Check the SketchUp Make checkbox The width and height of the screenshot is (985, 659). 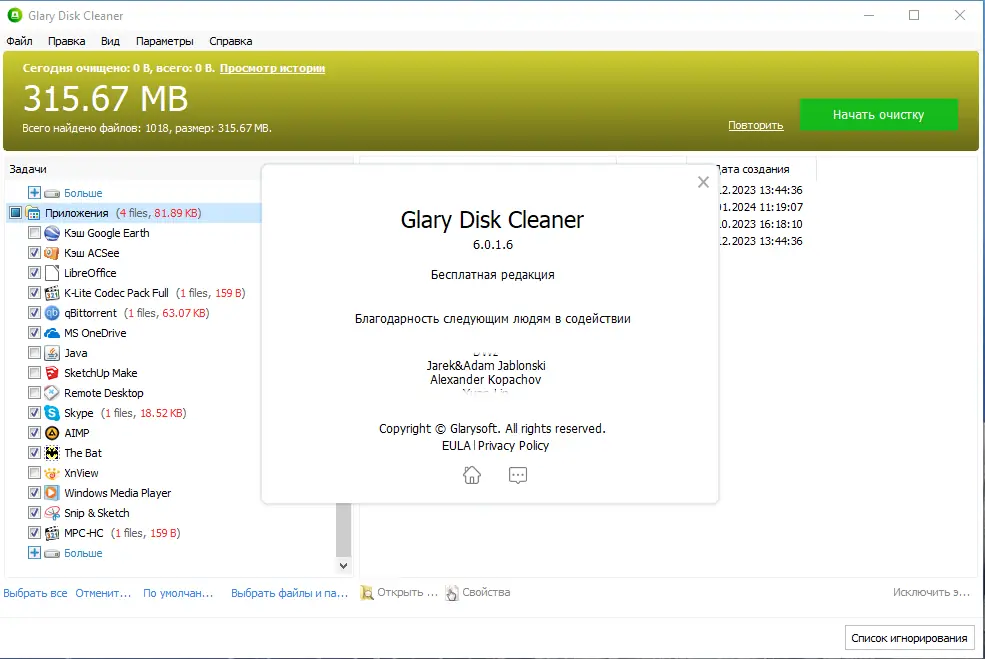coord(35,373)
